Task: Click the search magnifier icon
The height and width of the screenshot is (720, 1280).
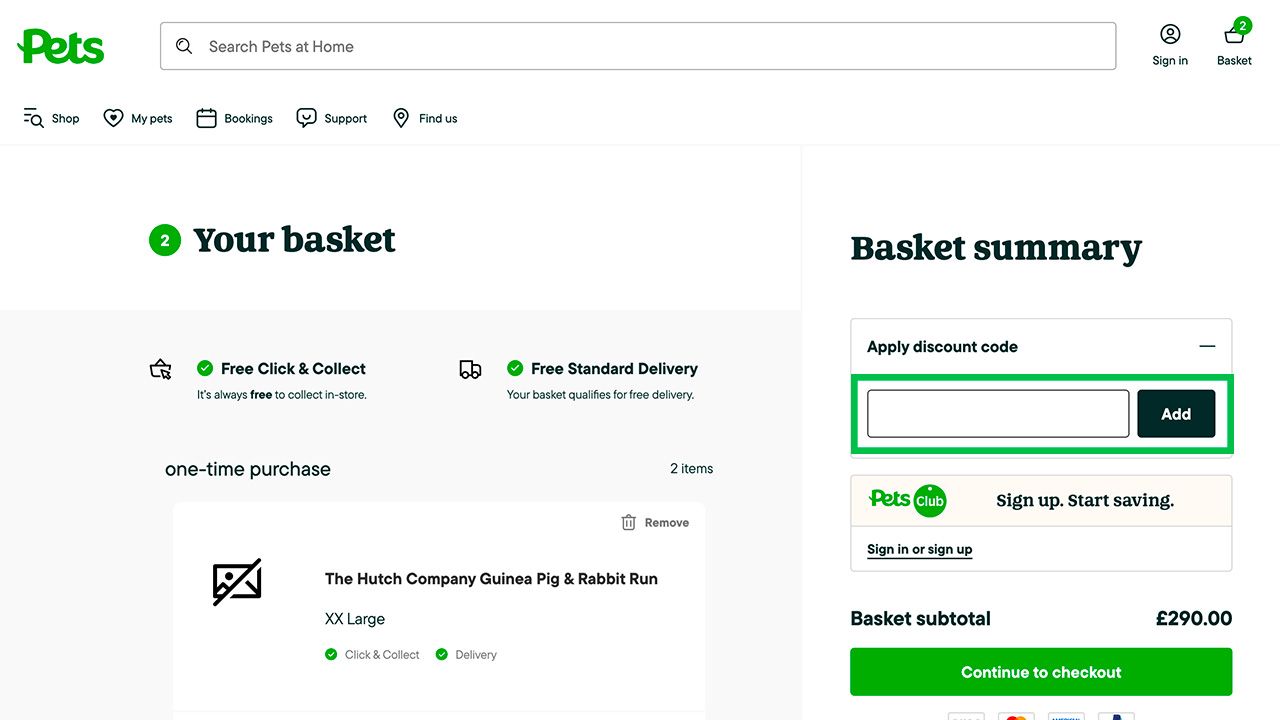Action: click(x=184, y=46)
